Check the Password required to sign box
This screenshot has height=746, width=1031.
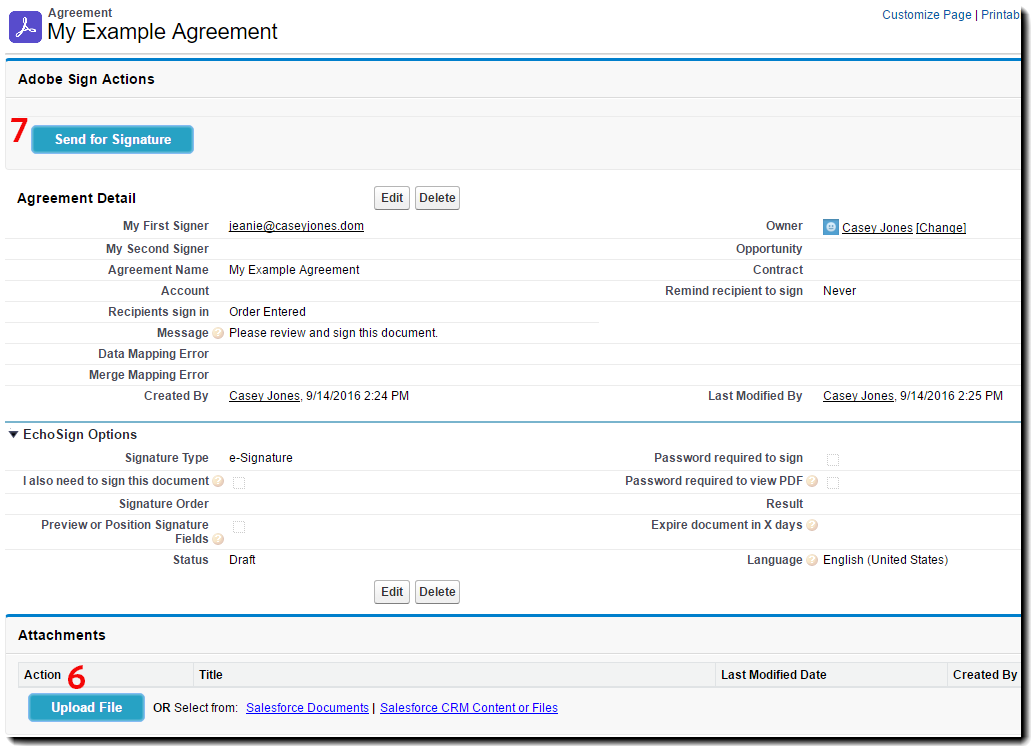tap(833, 459)
